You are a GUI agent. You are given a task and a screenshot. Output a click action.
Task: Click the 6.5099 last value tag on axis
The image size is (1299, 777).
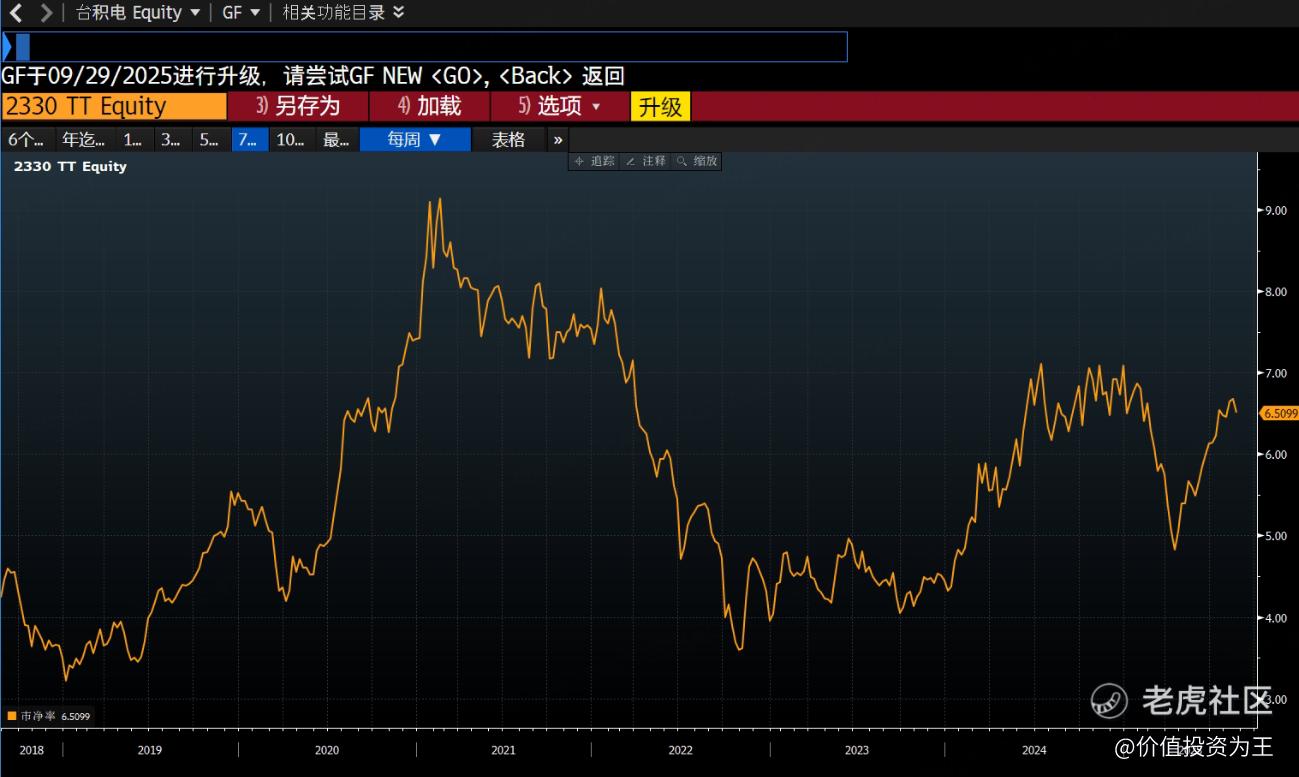pyautogui.click(x=1279, y=413)
